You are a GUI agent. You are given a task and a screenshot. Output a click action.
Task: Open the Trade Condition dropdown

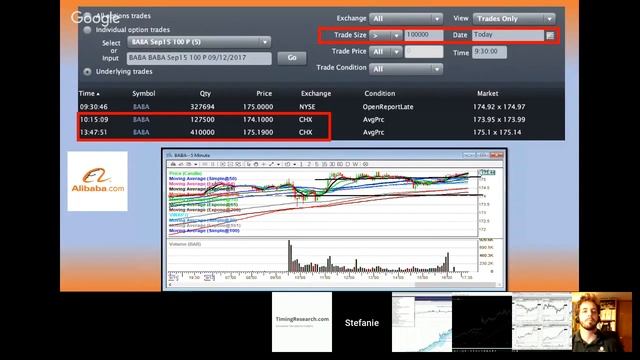[x=406, y=69]
